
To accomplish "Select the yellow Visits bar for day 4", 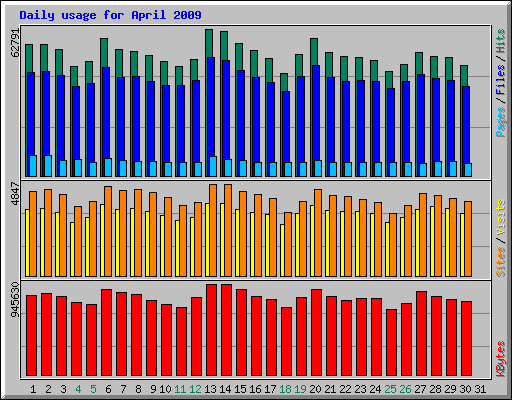I will [x=72, y=249].
